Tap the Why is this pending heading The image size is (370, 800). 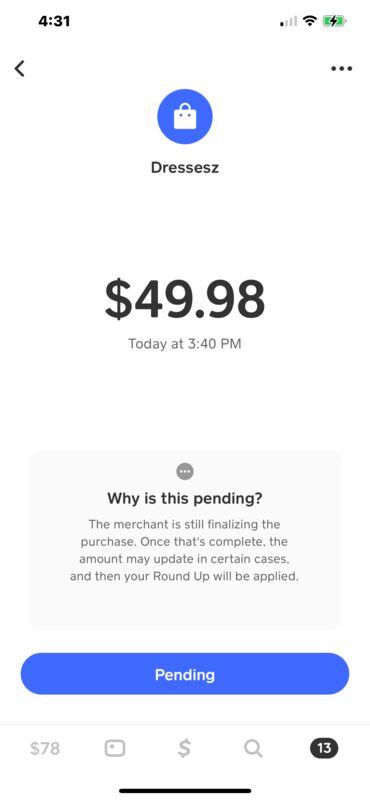coord(185,498)
